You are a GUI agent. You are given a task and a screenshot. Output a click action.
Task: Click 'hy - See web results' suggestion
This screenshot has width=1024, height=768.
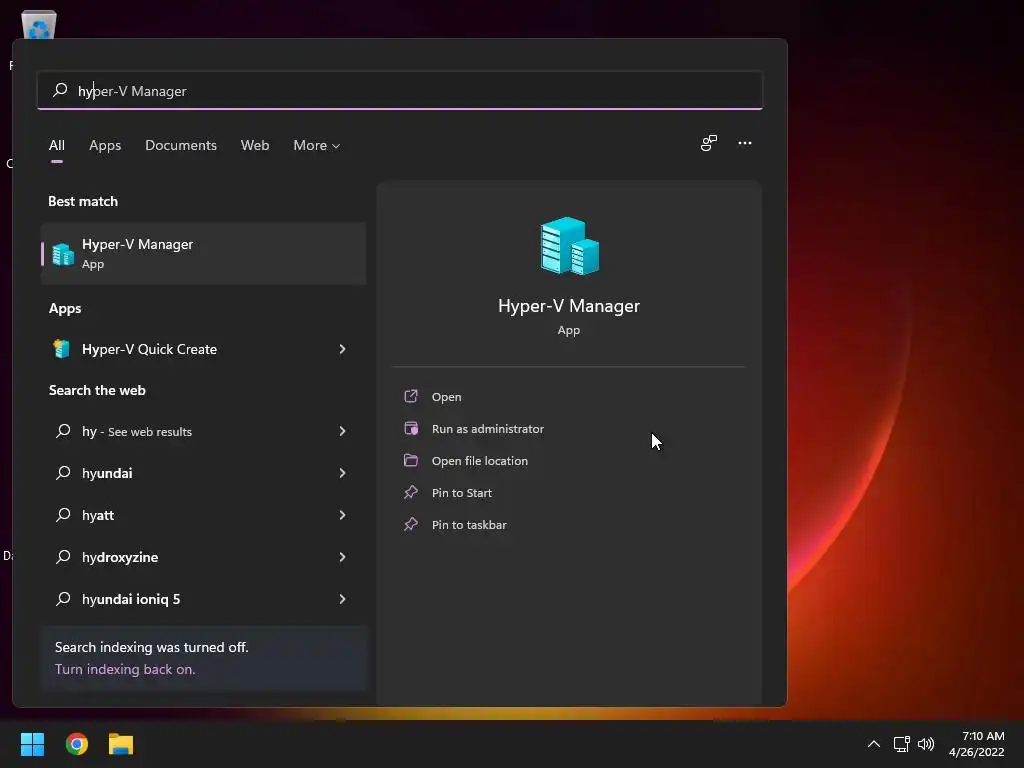click(x=203, y=431)
